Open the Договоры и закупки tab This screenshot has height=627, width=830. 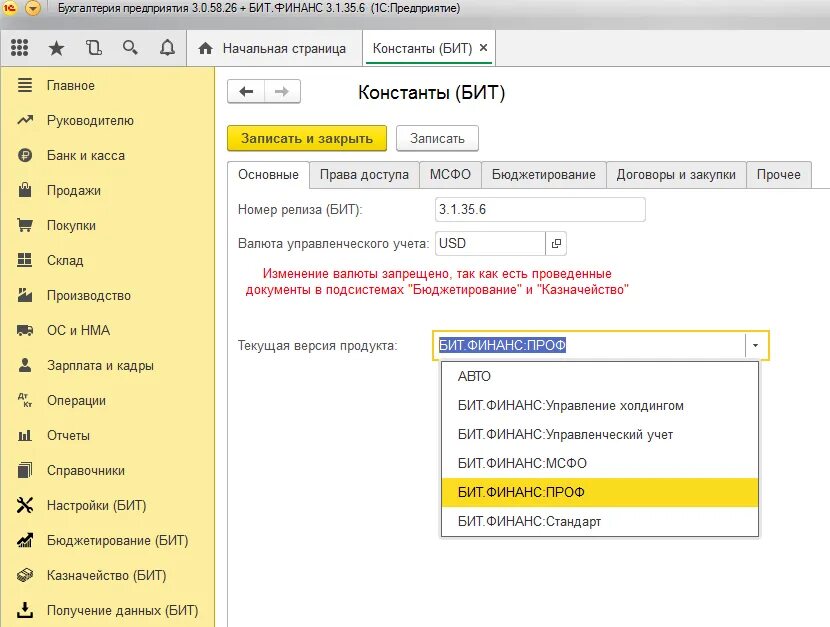pyautogui.click(x=676, y=175)
